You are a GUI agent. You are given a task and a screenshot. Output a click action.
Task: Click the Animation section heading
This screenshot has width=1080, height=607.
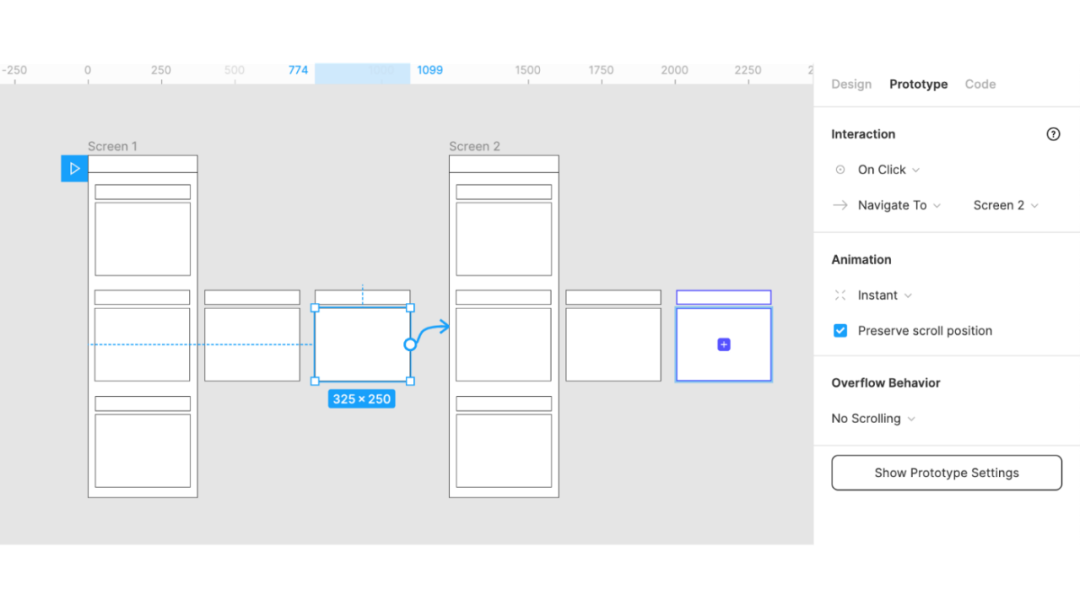(x=861, y=260)
